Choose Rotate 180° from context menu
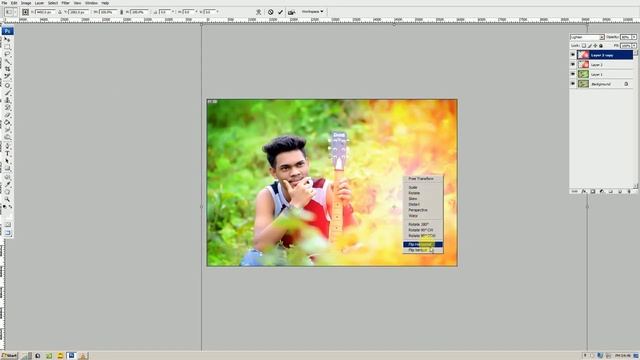The height and width of the screenshot is (360, 640). coord(423,224)
